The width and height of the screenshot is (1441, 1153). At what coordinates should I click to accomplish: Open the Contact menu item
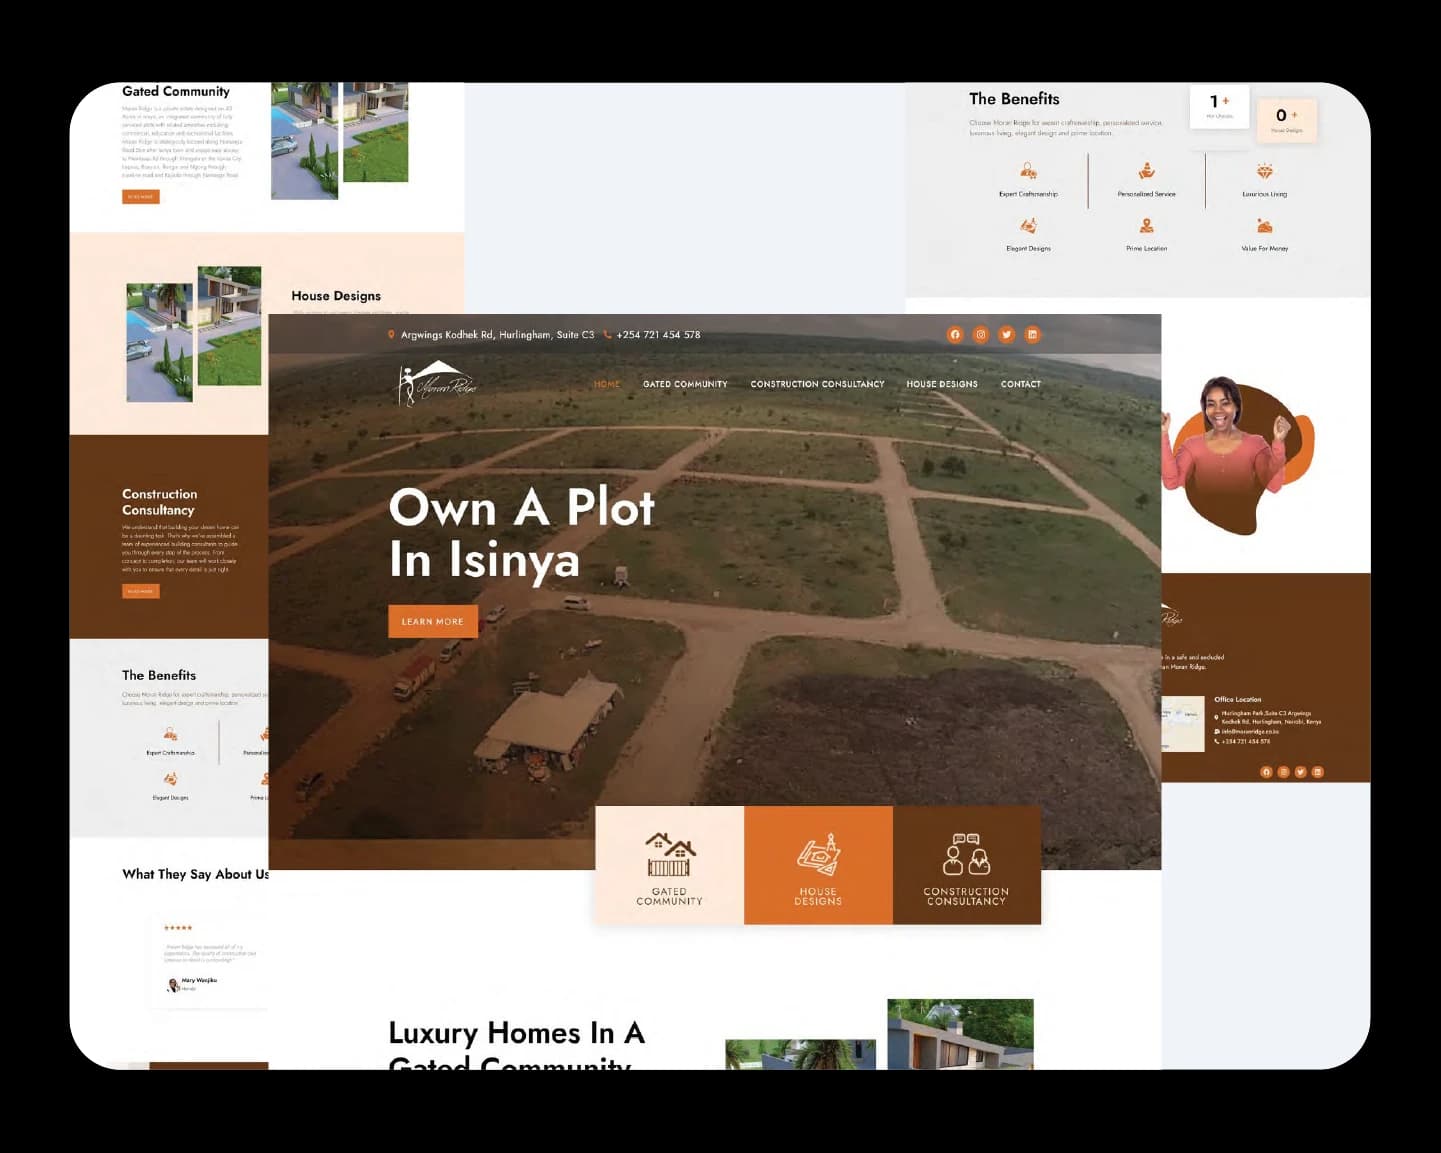pos(1021,384)
